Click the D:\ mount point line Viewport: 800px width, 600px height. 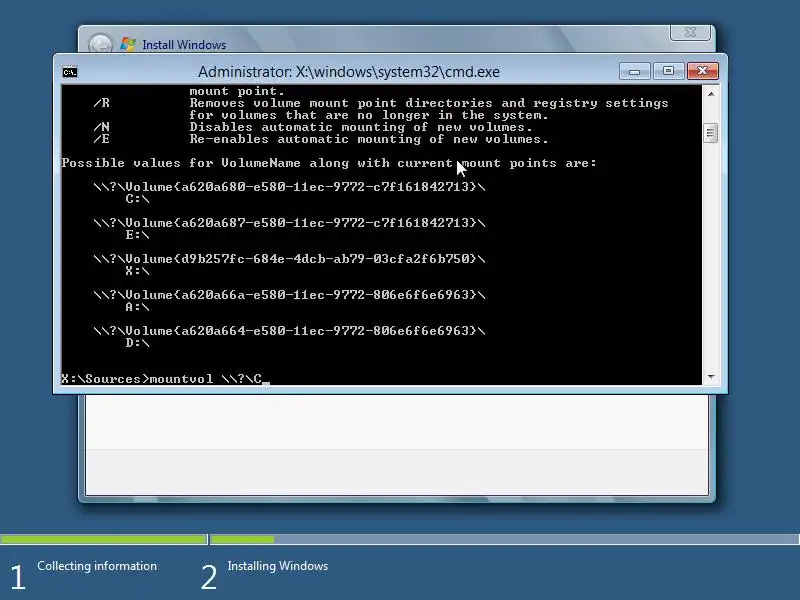pos(137,343)
